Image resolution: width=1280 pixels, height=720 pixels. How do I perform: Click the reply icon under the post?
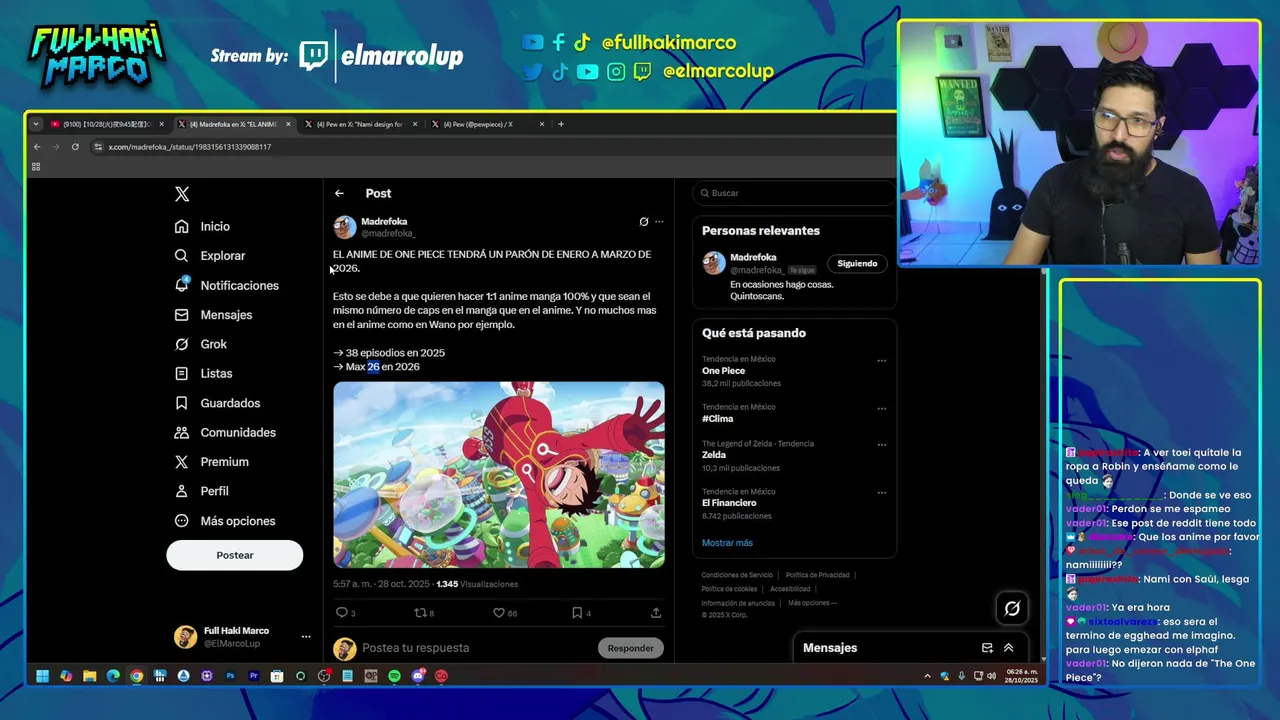[341, 613]
